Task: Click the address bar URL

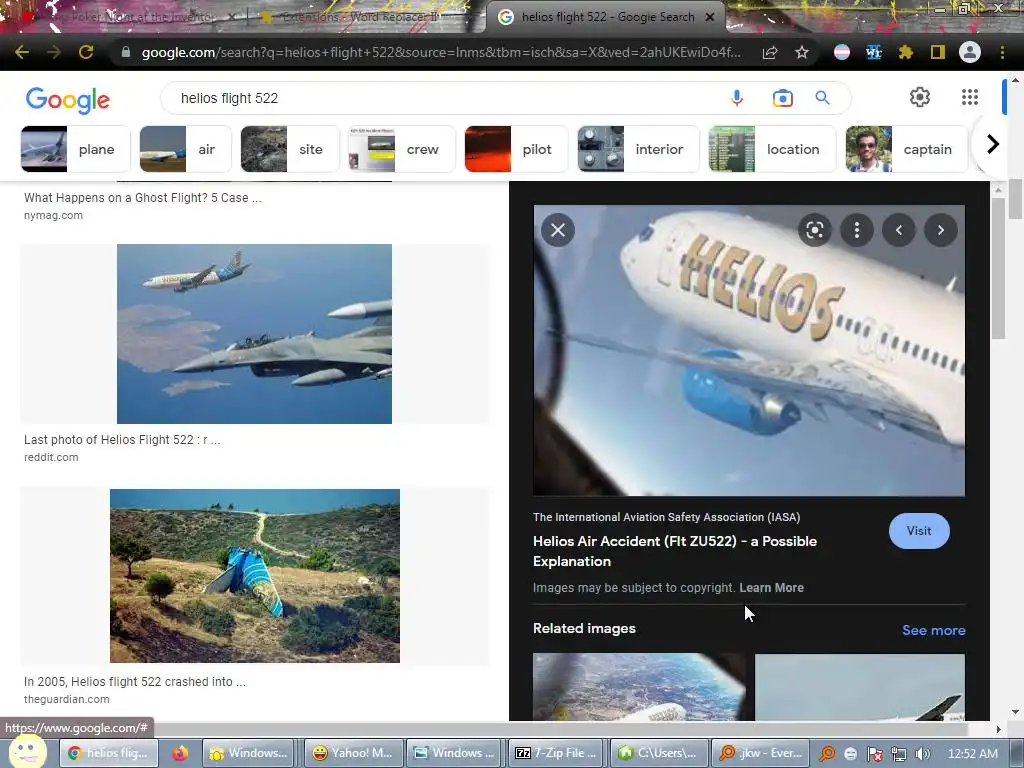Action: tap(441, 52)
